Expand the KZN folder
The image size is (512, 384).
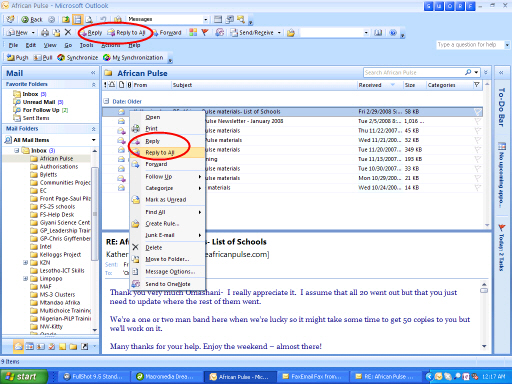pyautogui.click(x=25, y=263)
